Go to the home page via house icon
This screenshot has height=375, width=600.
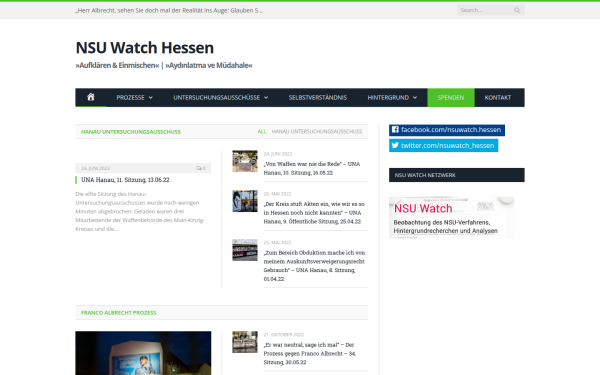tap(91, 97)
